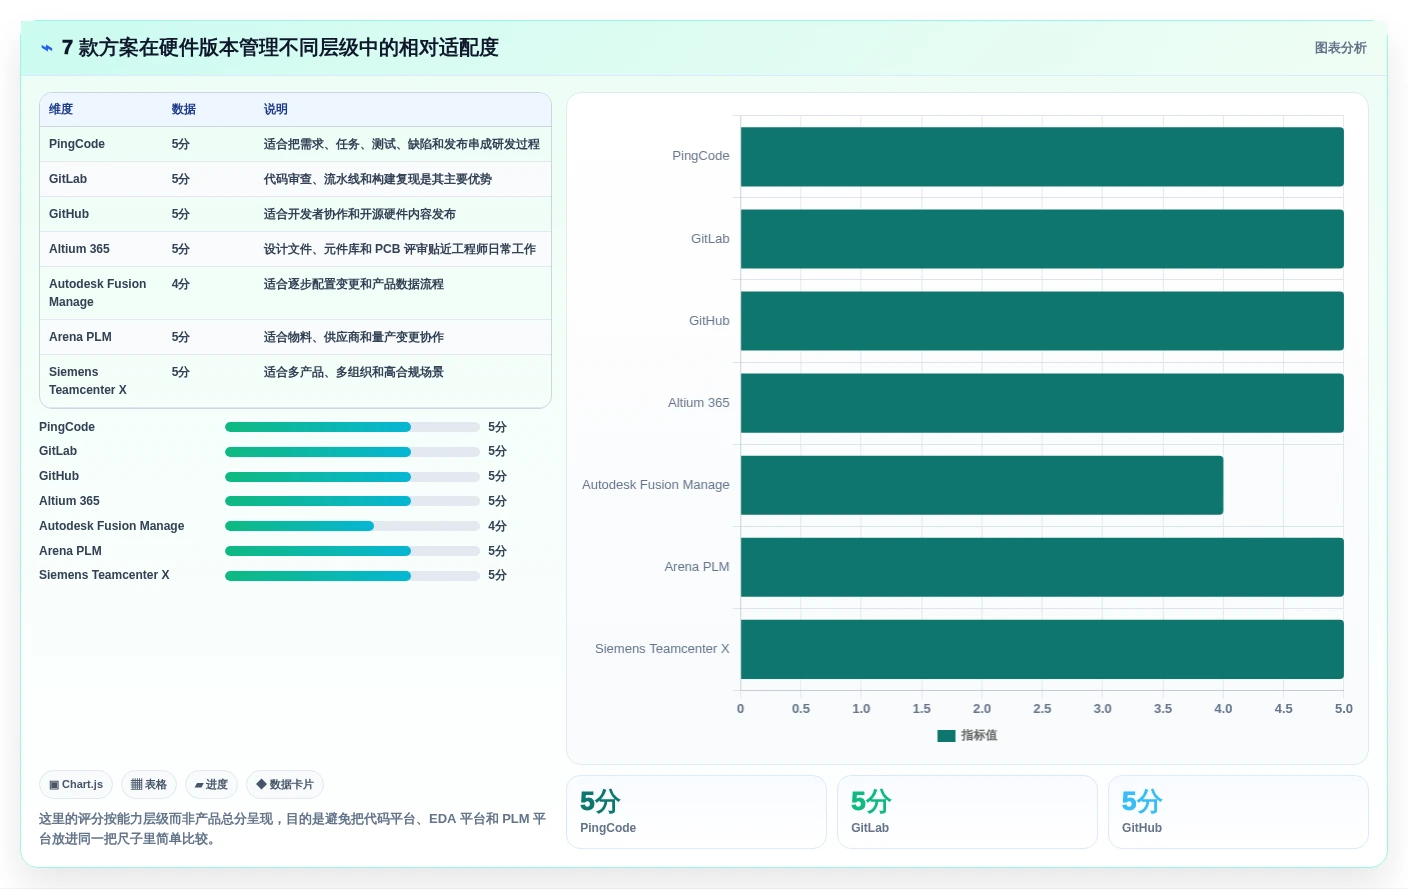
Task: Click the Arena PLM progress list label
Action: [70, 551]
